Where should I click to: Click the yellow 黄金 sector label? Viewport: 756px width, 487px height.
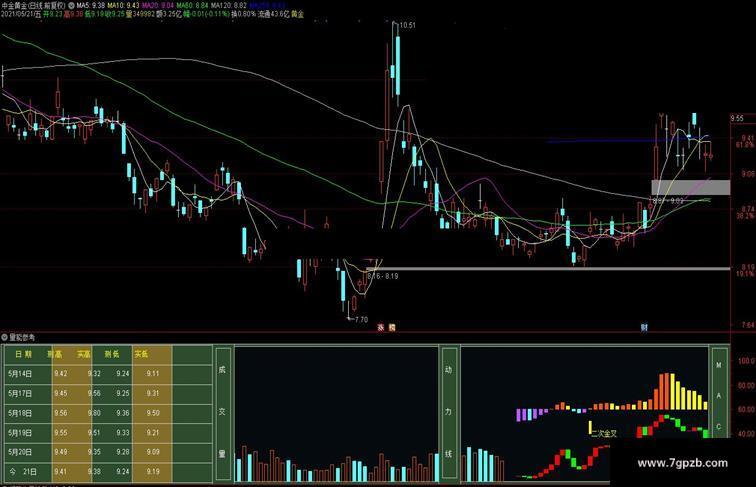(297, 14)
